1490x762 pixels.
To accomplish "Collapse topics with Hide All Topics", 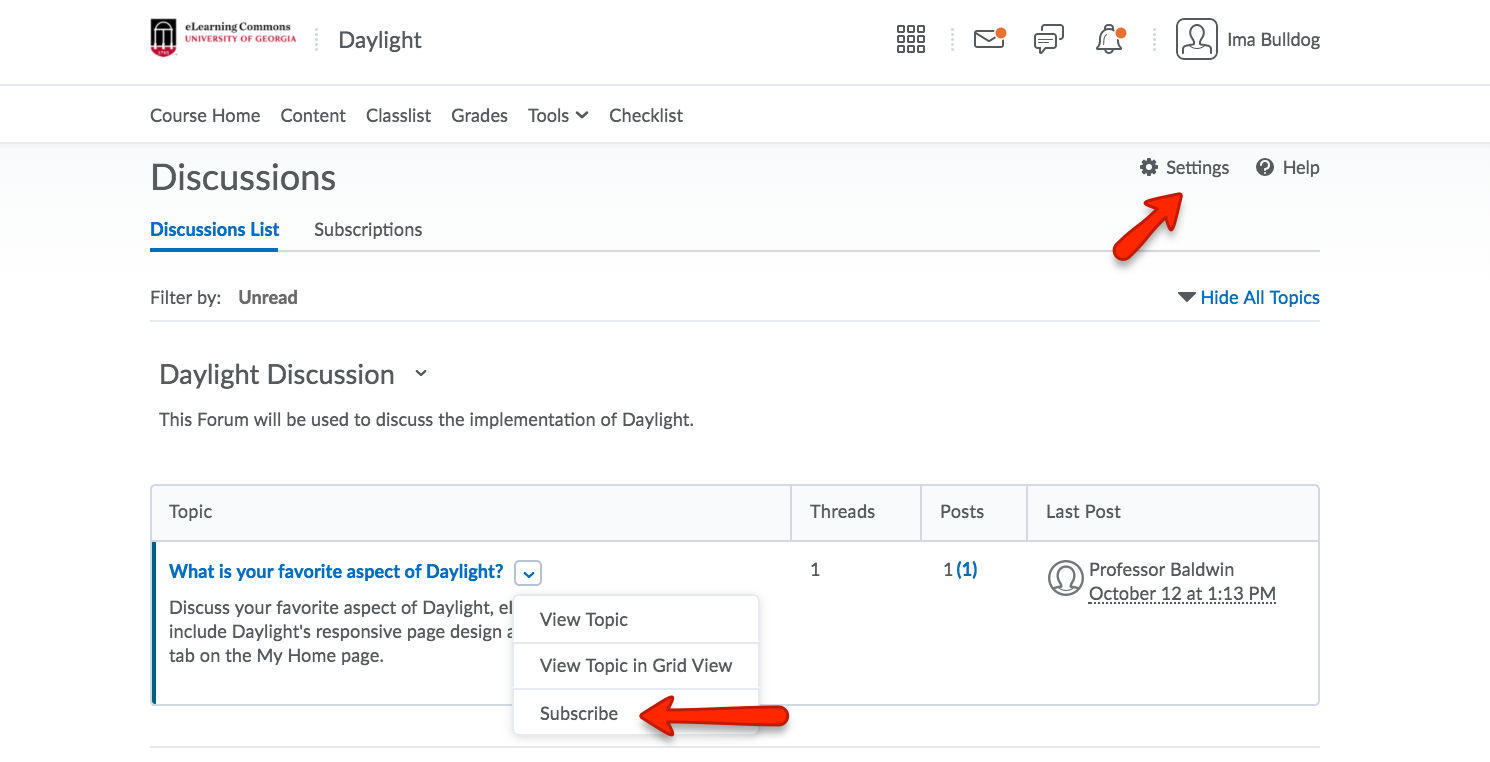I will [x=1249, y=297].
